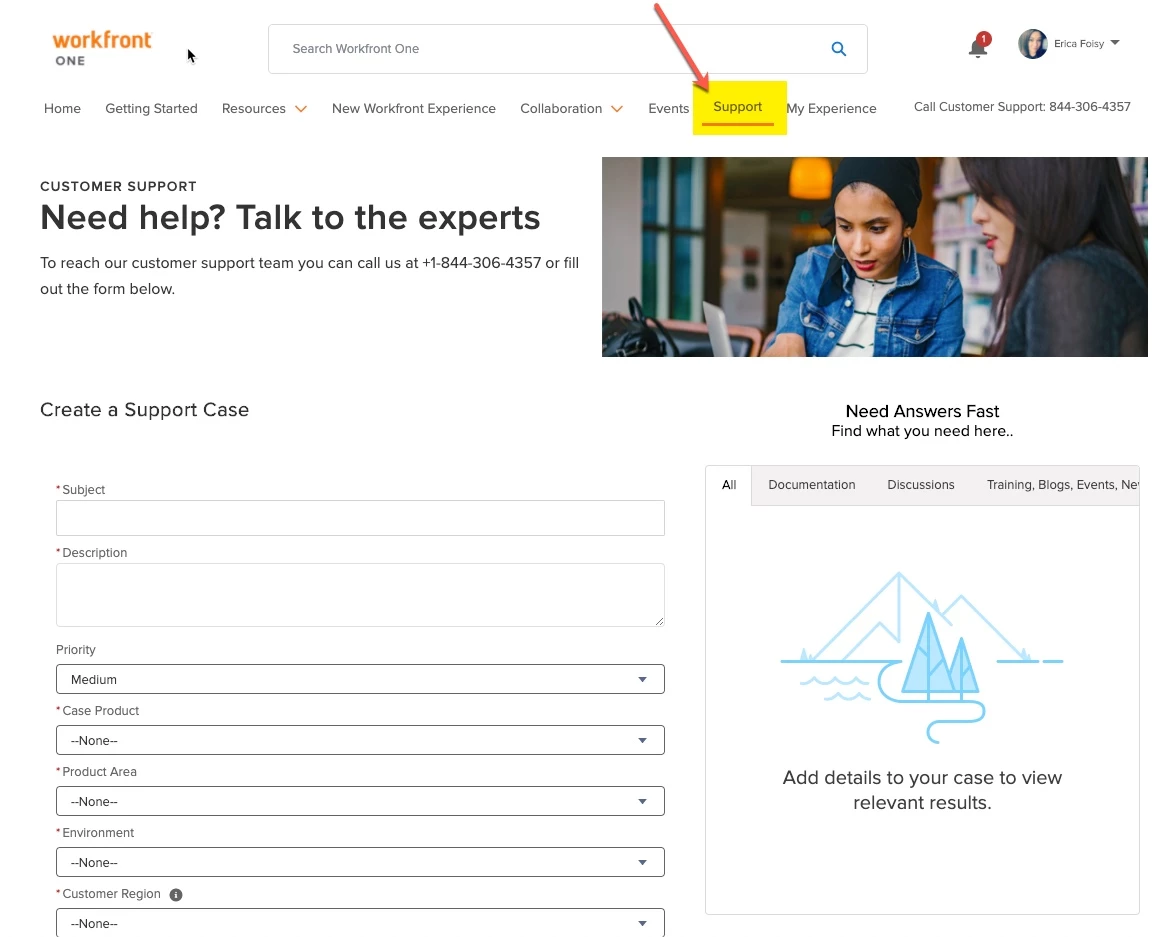1159x937 pixels.
Task: Open the Customer Region dropdown
Action: [360, 923]
